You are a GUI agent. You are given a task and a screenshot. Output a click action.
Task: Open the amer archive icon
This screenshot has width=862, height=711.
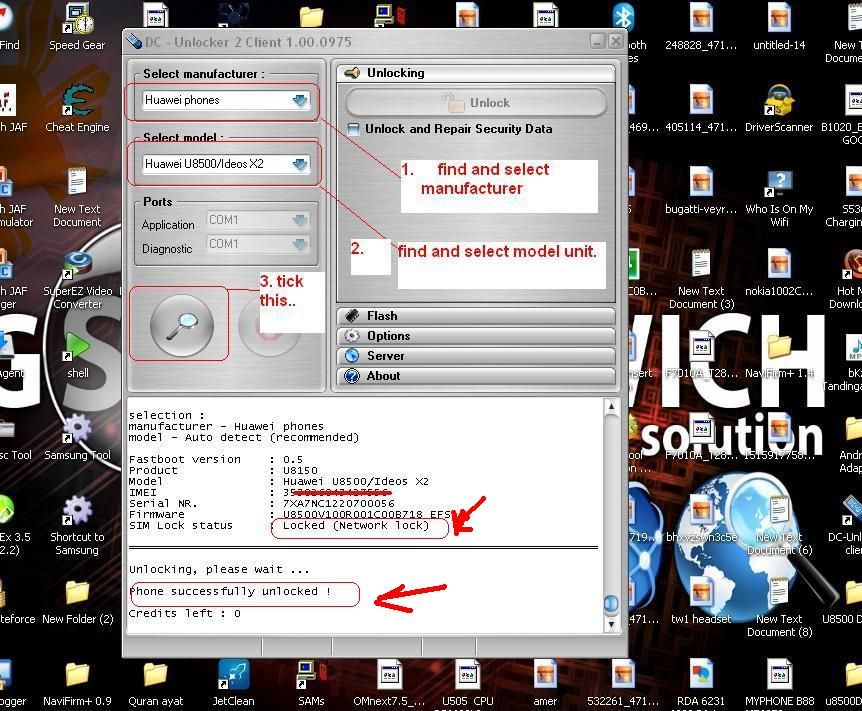coord(545,684)
